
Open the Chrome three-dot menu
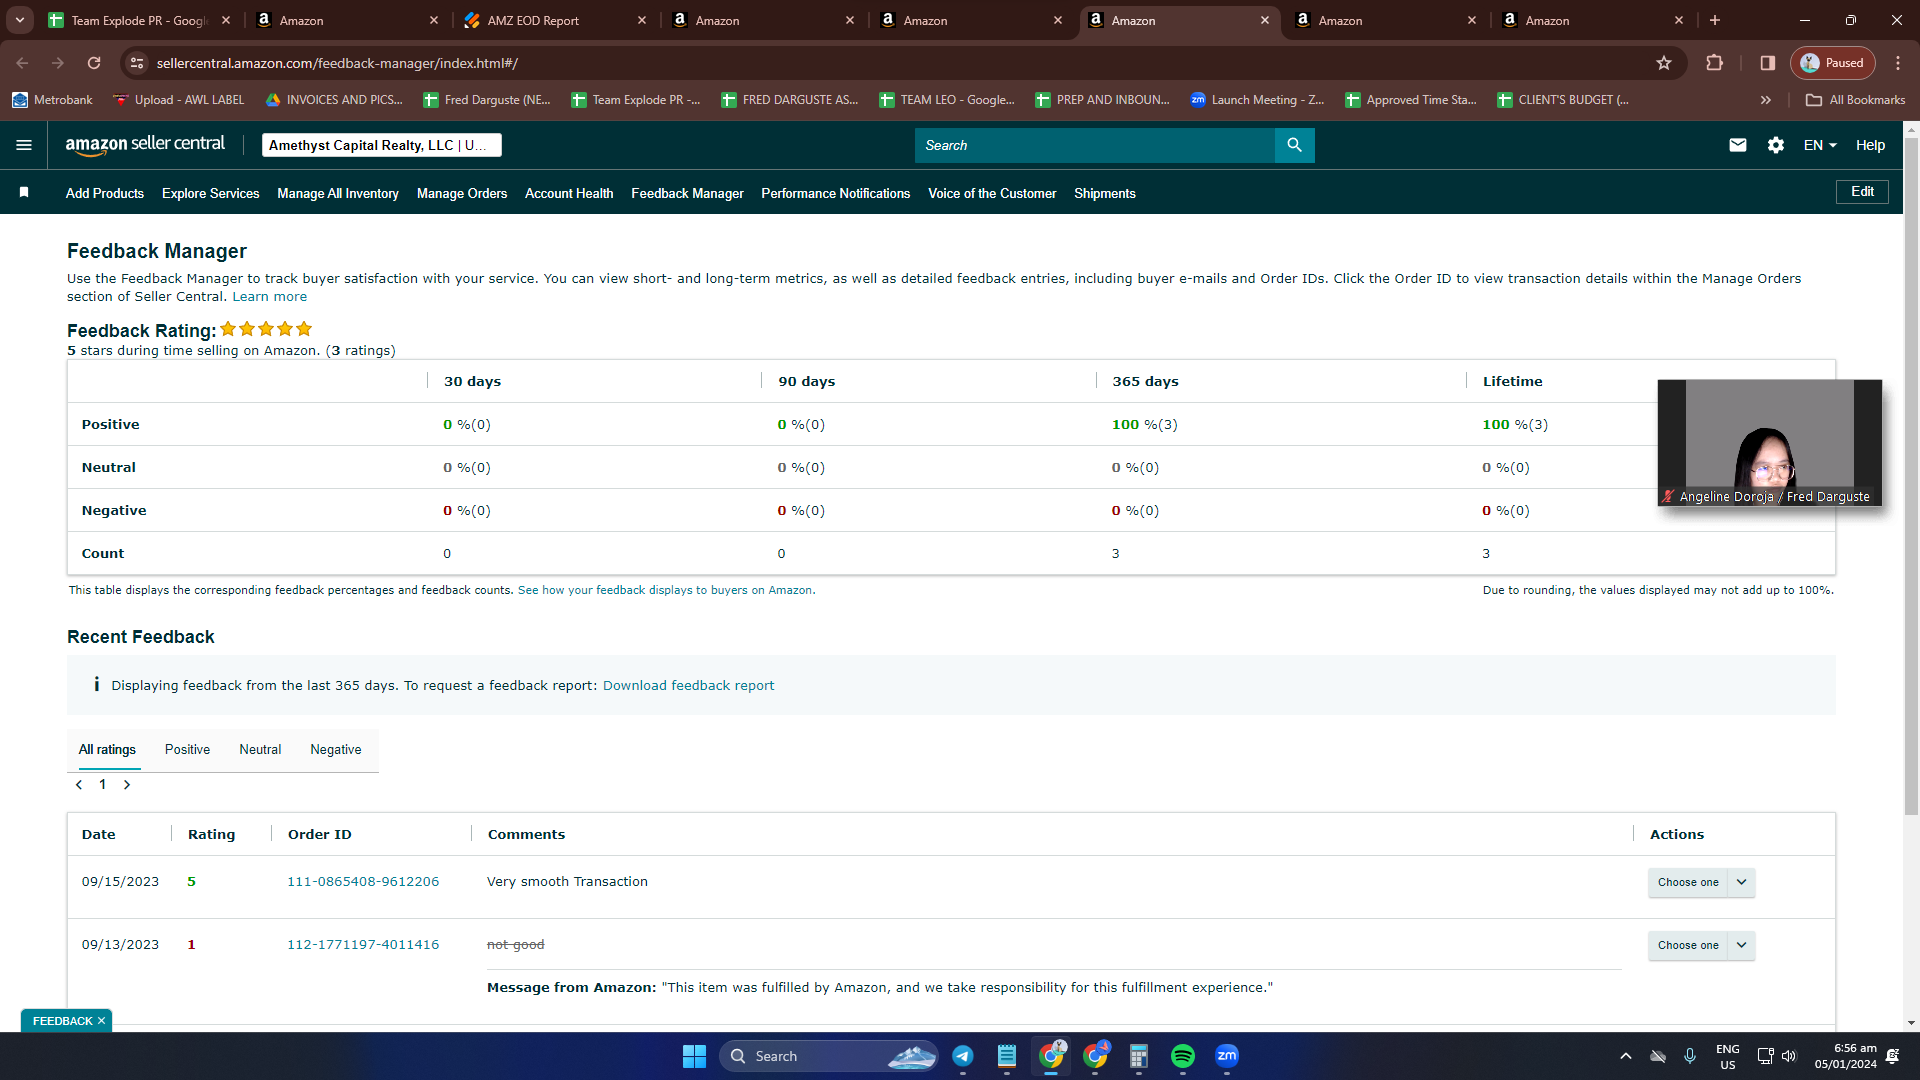(x=1898, y=63)
